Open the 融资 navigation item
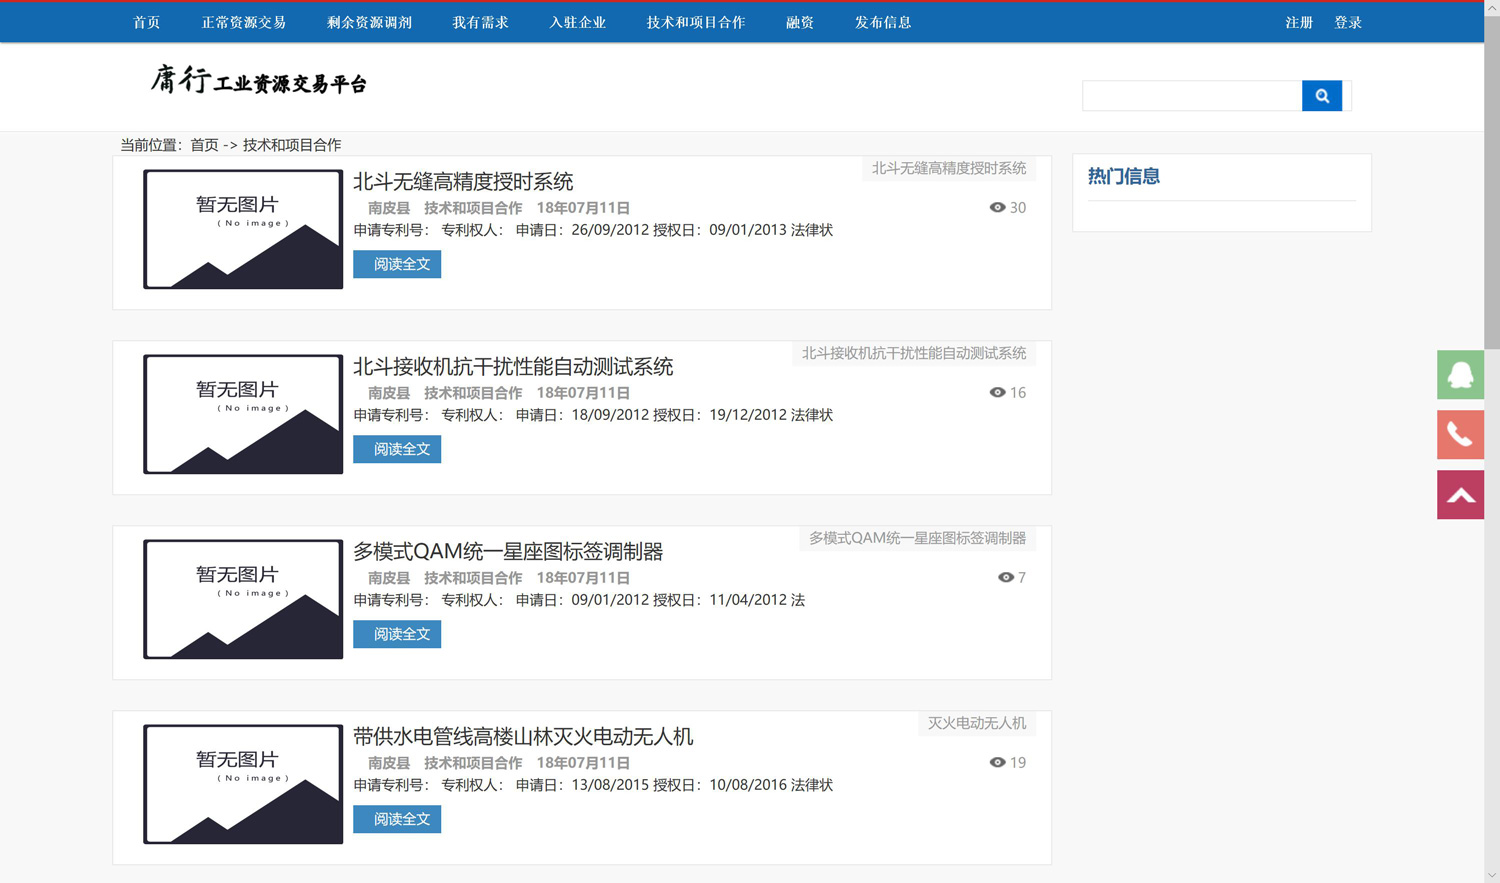This screenshot has width=1500, height=883. click(800, 21)
